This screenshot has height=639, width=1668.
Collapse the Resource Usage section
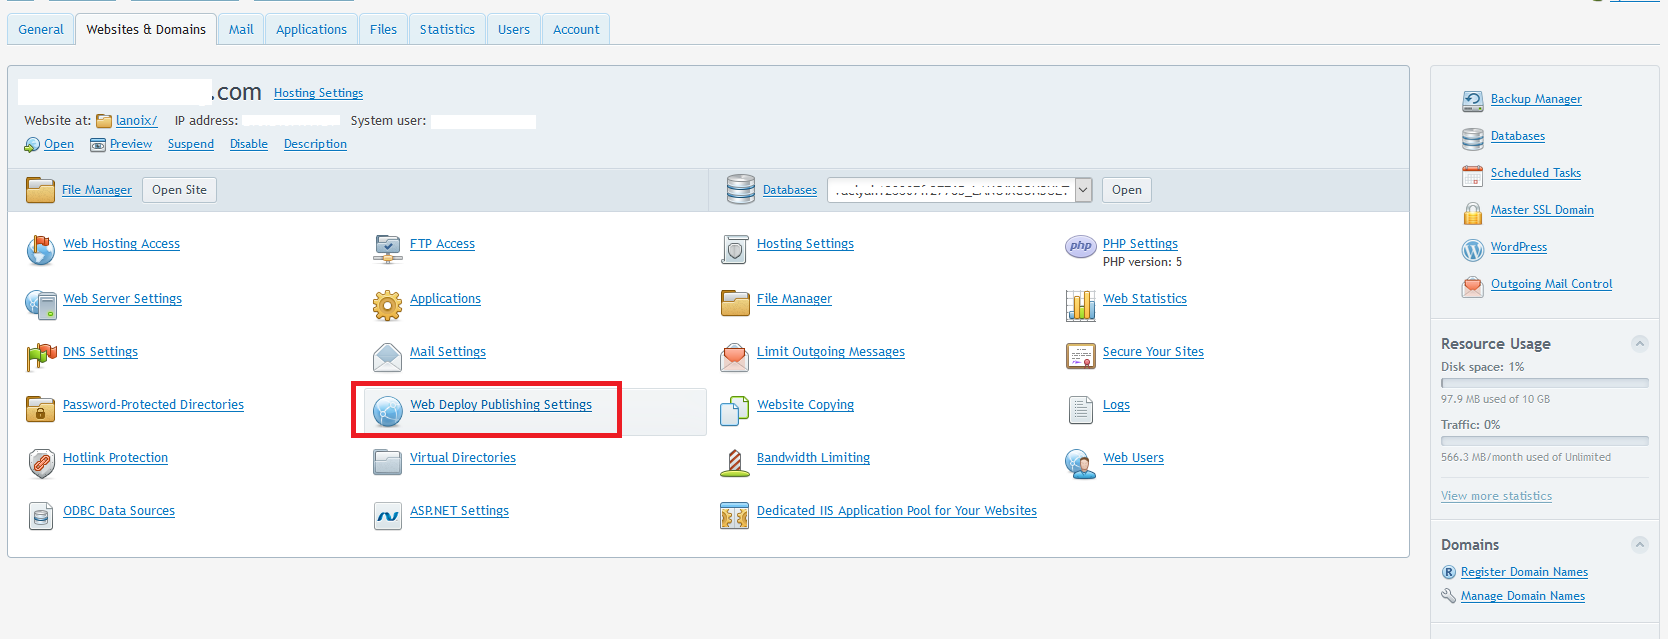[x=1640, y=343]
